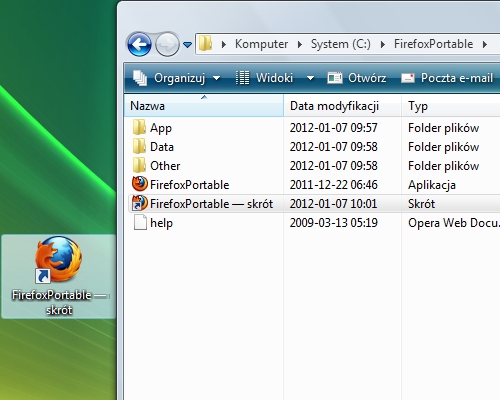This screenshot has height=400, width=500.
Task: Select the help file name
Action: point(161,223)
